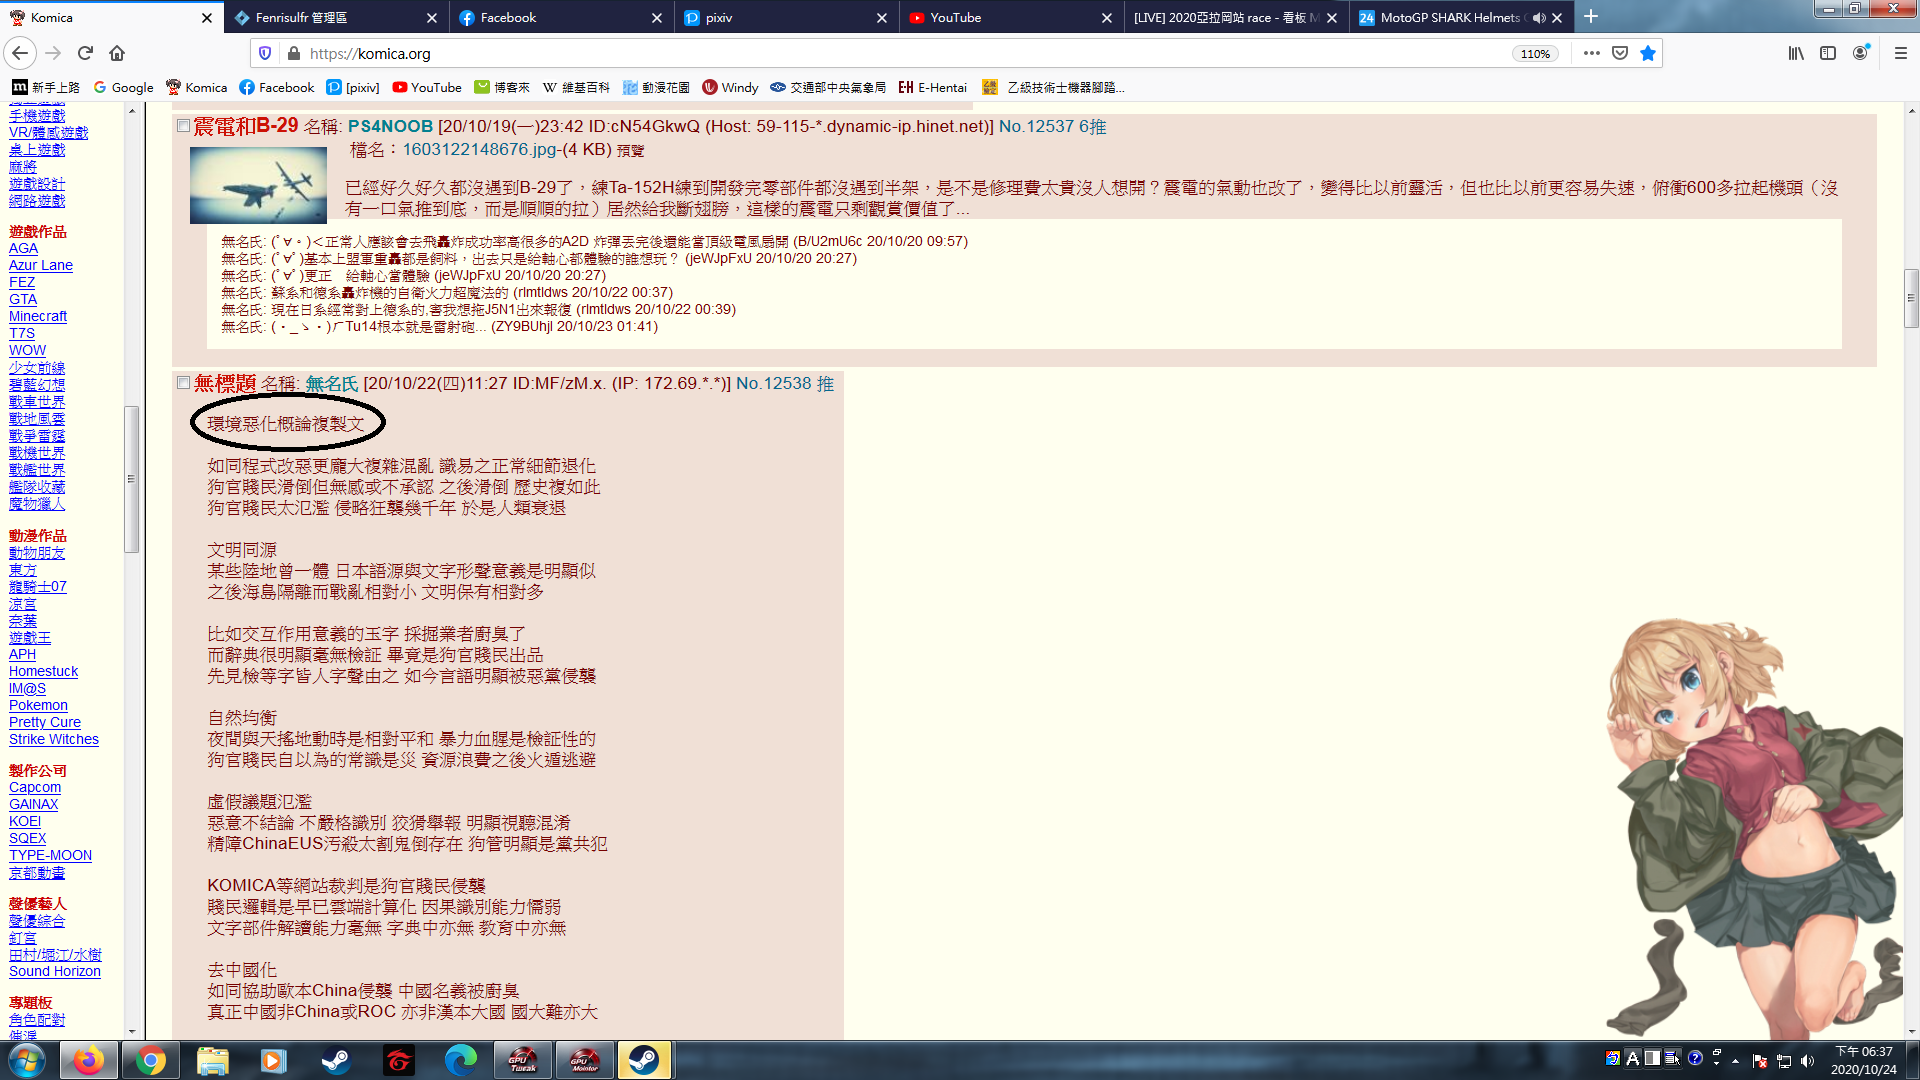The height and width of the screenshot is (1080, 1920).
Task: Open Microsoft Edge from the taskbar
Action: tap(460, 1060)
